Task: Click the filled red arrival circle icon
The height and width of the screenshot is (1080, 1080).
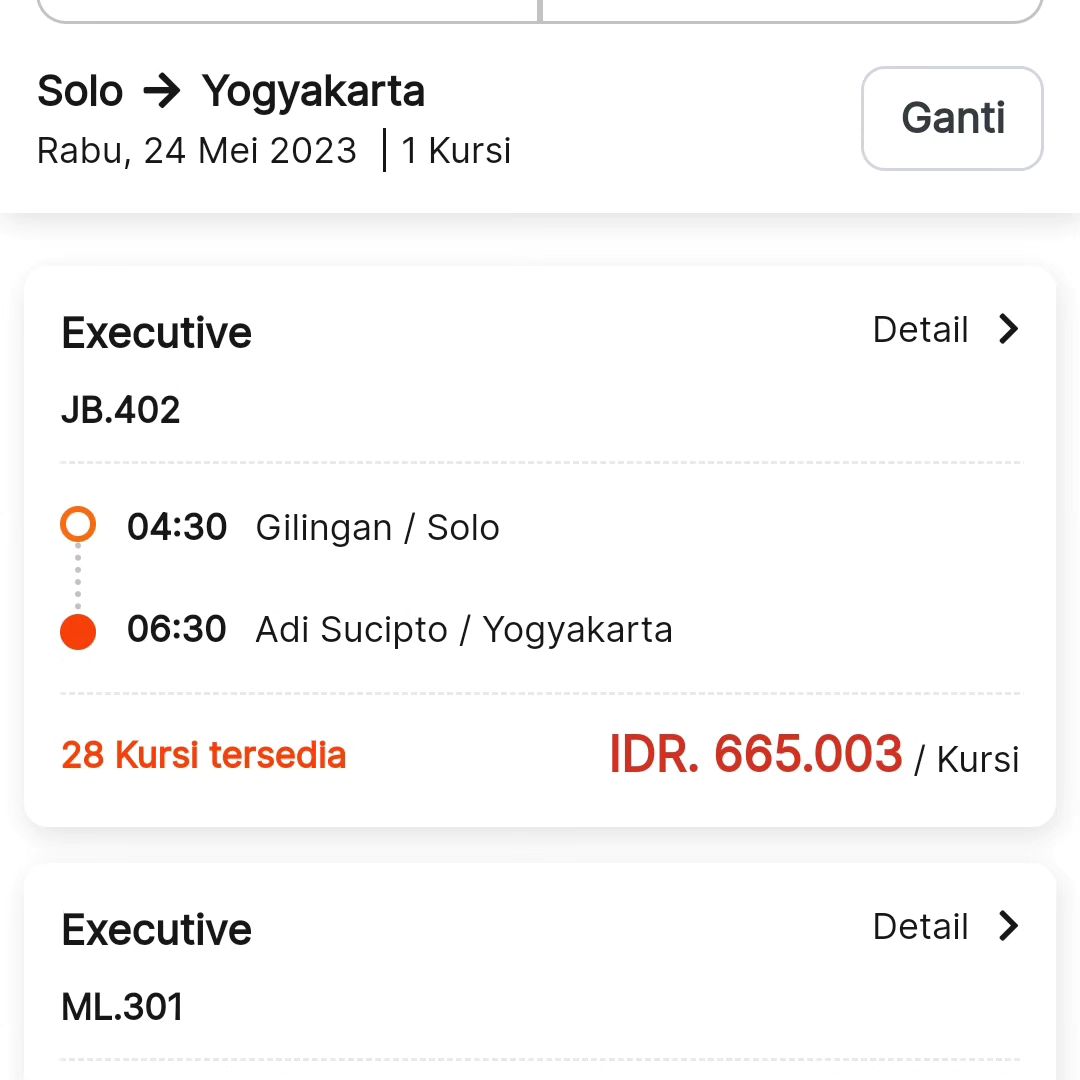Action: [78, 632]
